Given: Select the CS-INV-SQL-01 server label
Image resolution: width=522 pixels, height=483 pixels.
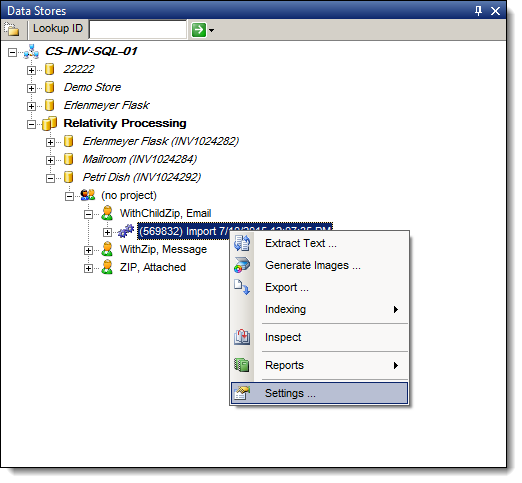Looking at the screenshot, I should [x=91, y=51].
